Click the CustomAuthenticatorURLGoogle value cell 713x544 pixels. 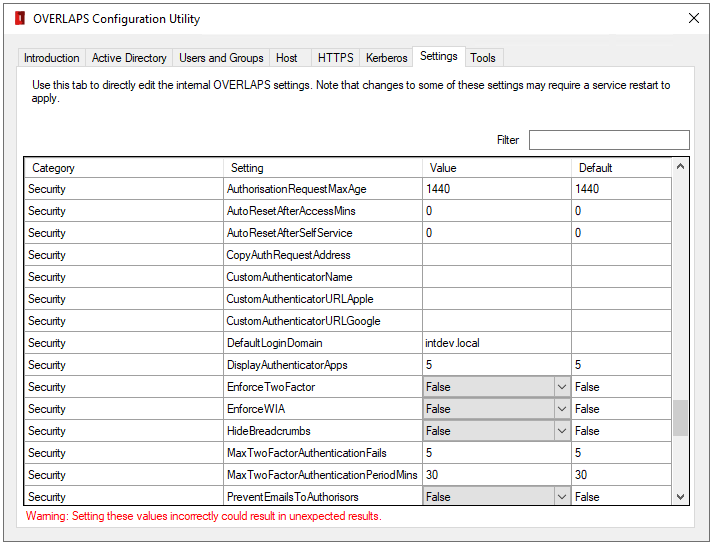(x=497, y=321)
